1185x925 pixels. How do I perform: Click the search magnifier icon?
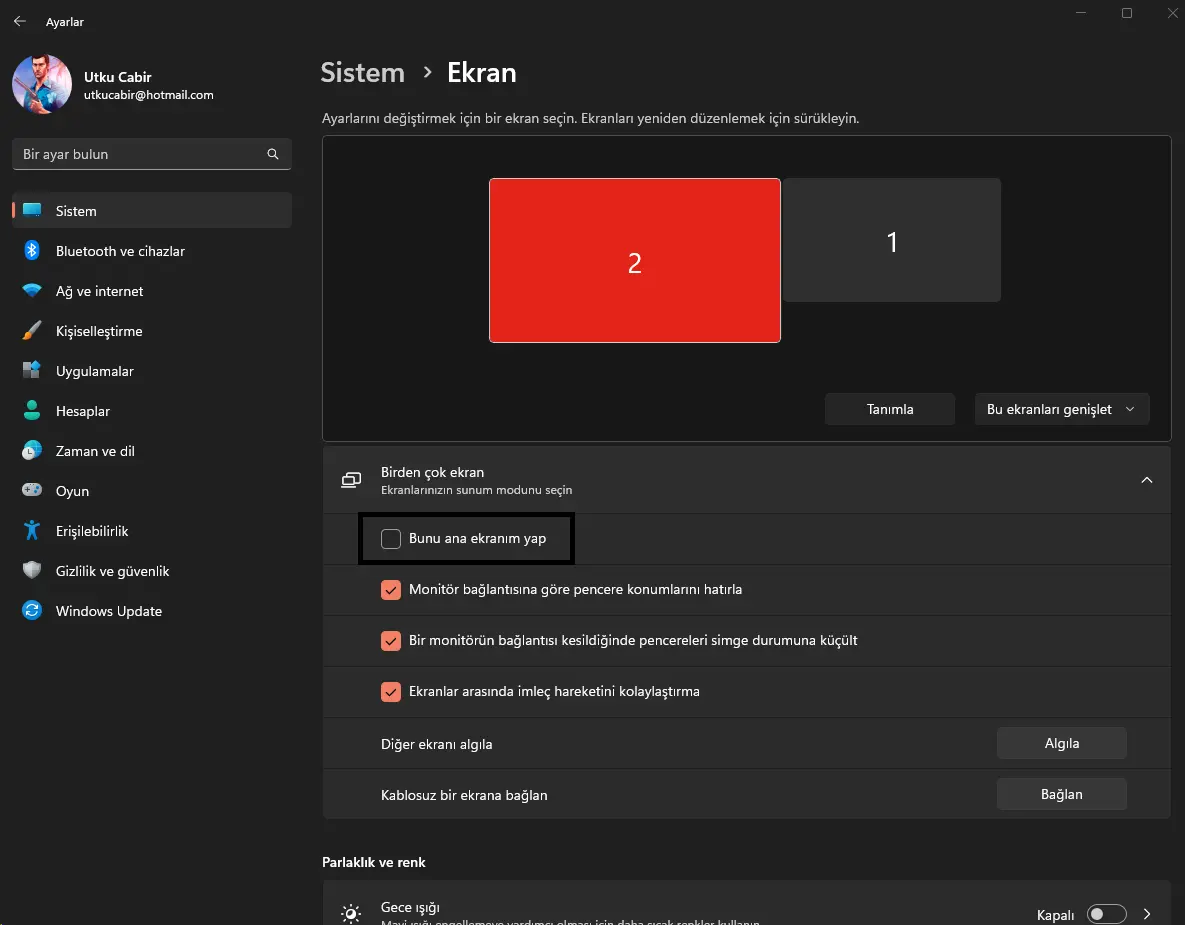[273, 154]
